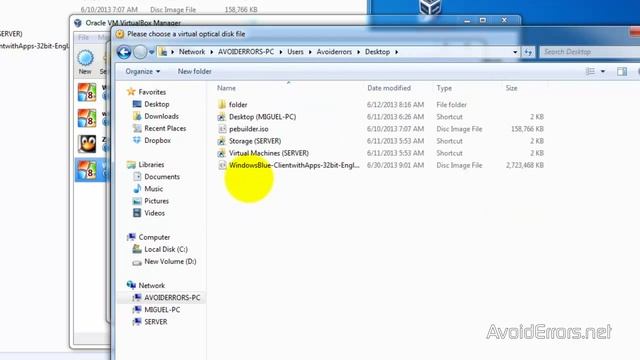The height and width of the screenshot is (360, 640).
Task: Open the File menu in VirtualBox Manager
Action: tap(83, 38)
